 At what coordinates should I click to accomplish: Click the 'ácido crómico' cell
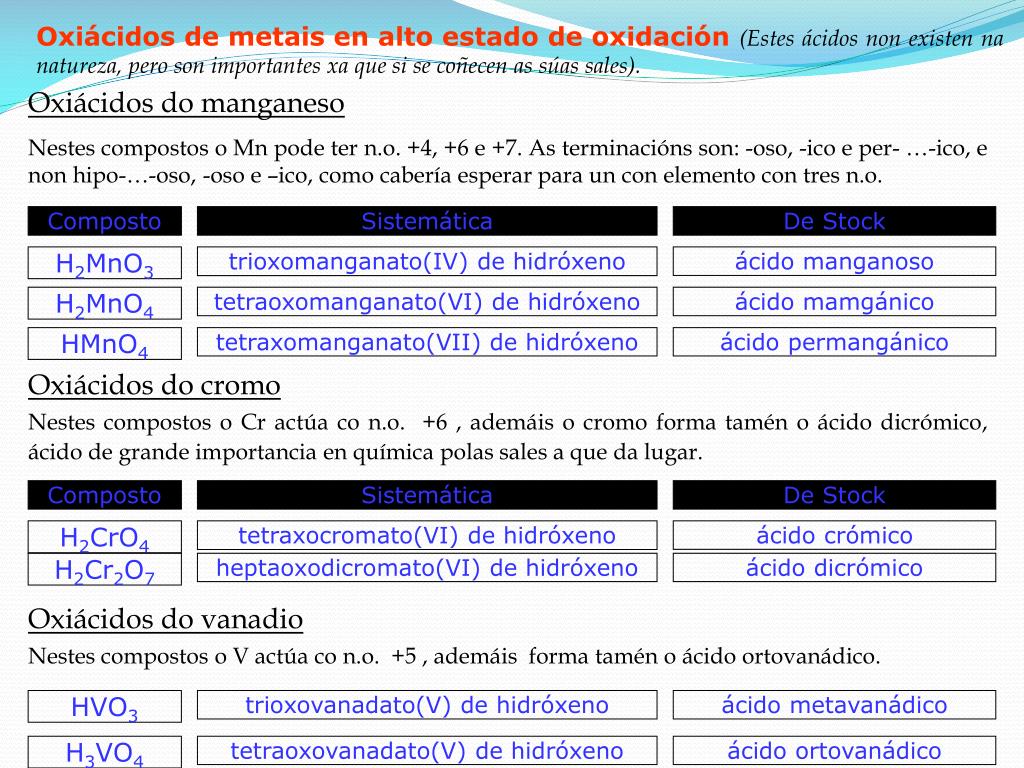pyautogui.click(x=835, y=536)
